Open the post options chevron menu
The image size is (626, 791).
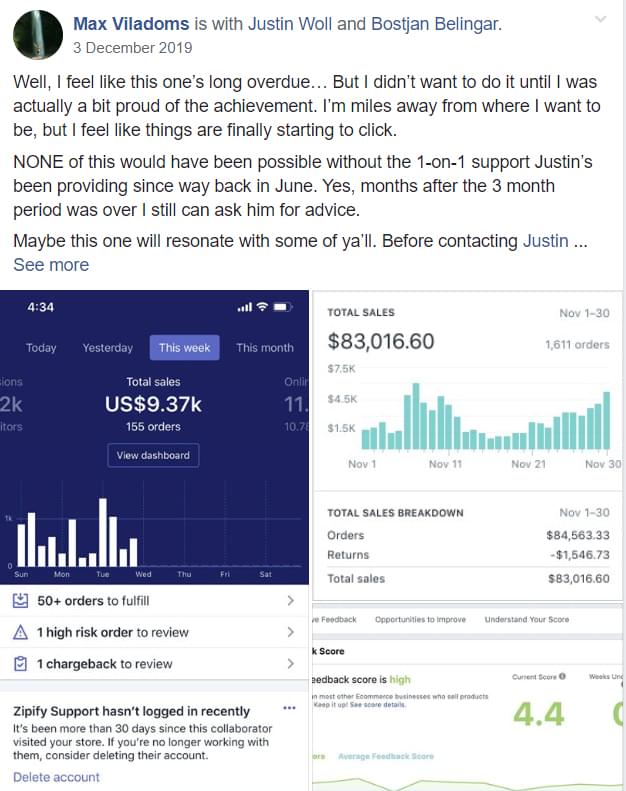coord(600,19)
